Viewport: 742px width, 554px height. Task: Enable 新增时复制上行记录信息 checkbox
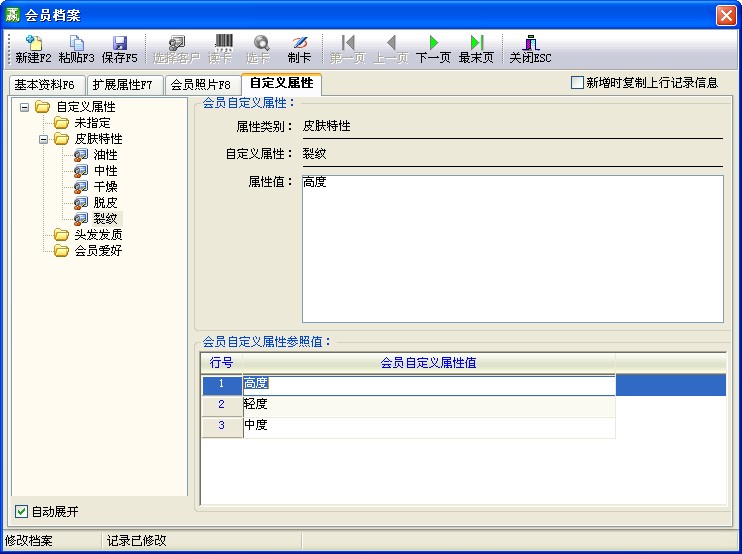pos(577,83)
